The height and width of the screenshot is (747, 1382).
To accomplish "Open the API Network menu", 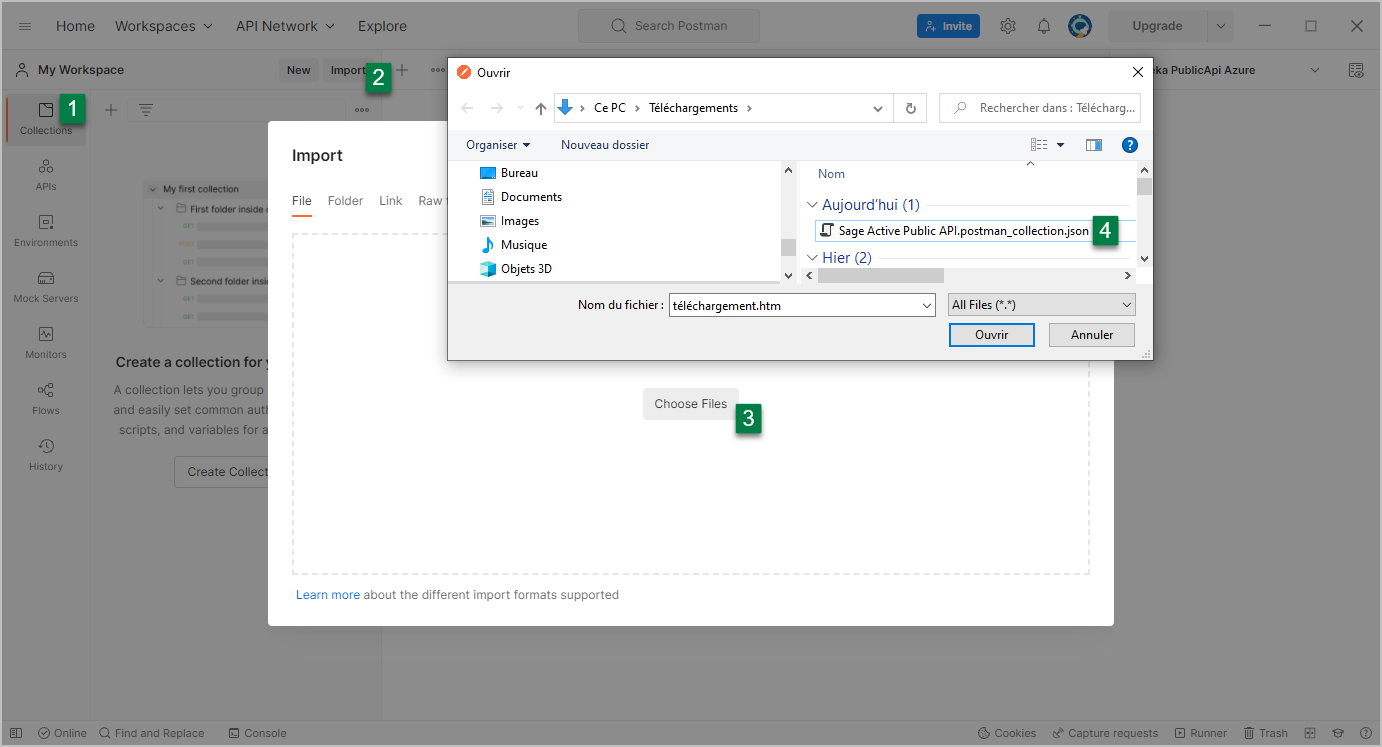I will click(x=285, y=26).
